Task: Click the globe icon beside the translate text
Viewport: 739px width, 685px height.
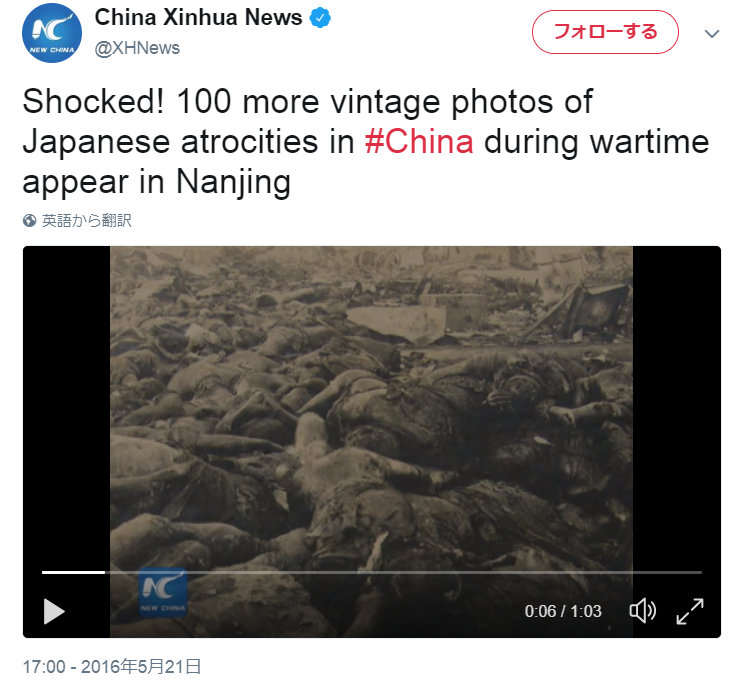Action: [x=29, y=221]
